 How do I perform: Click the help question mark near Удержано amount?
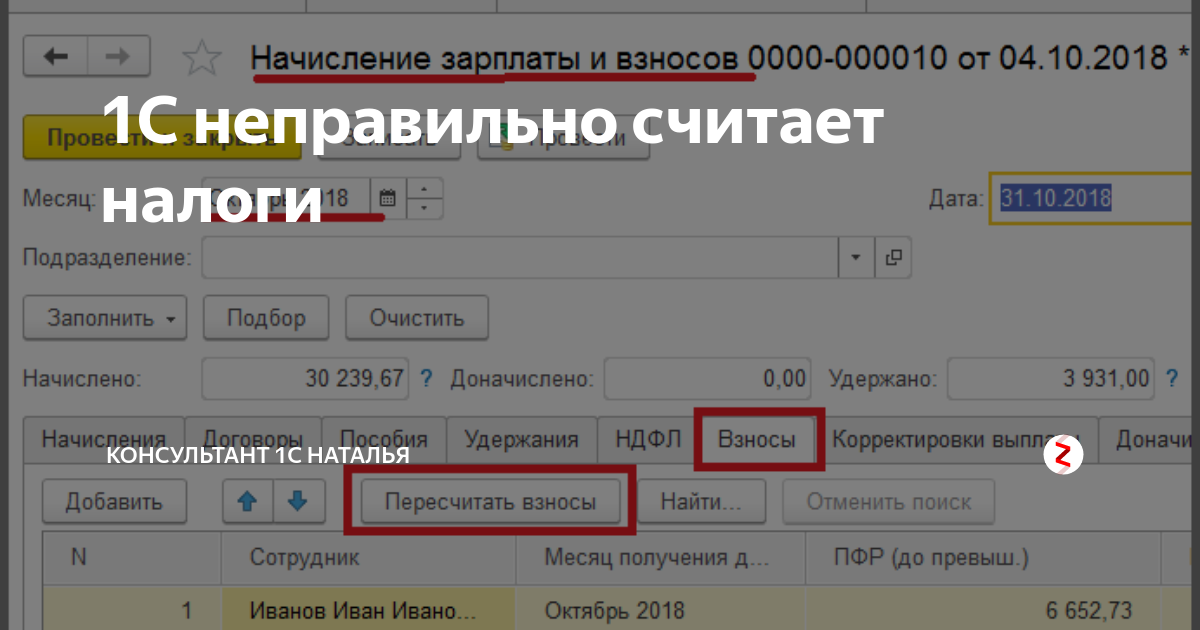coord(1170,378)
